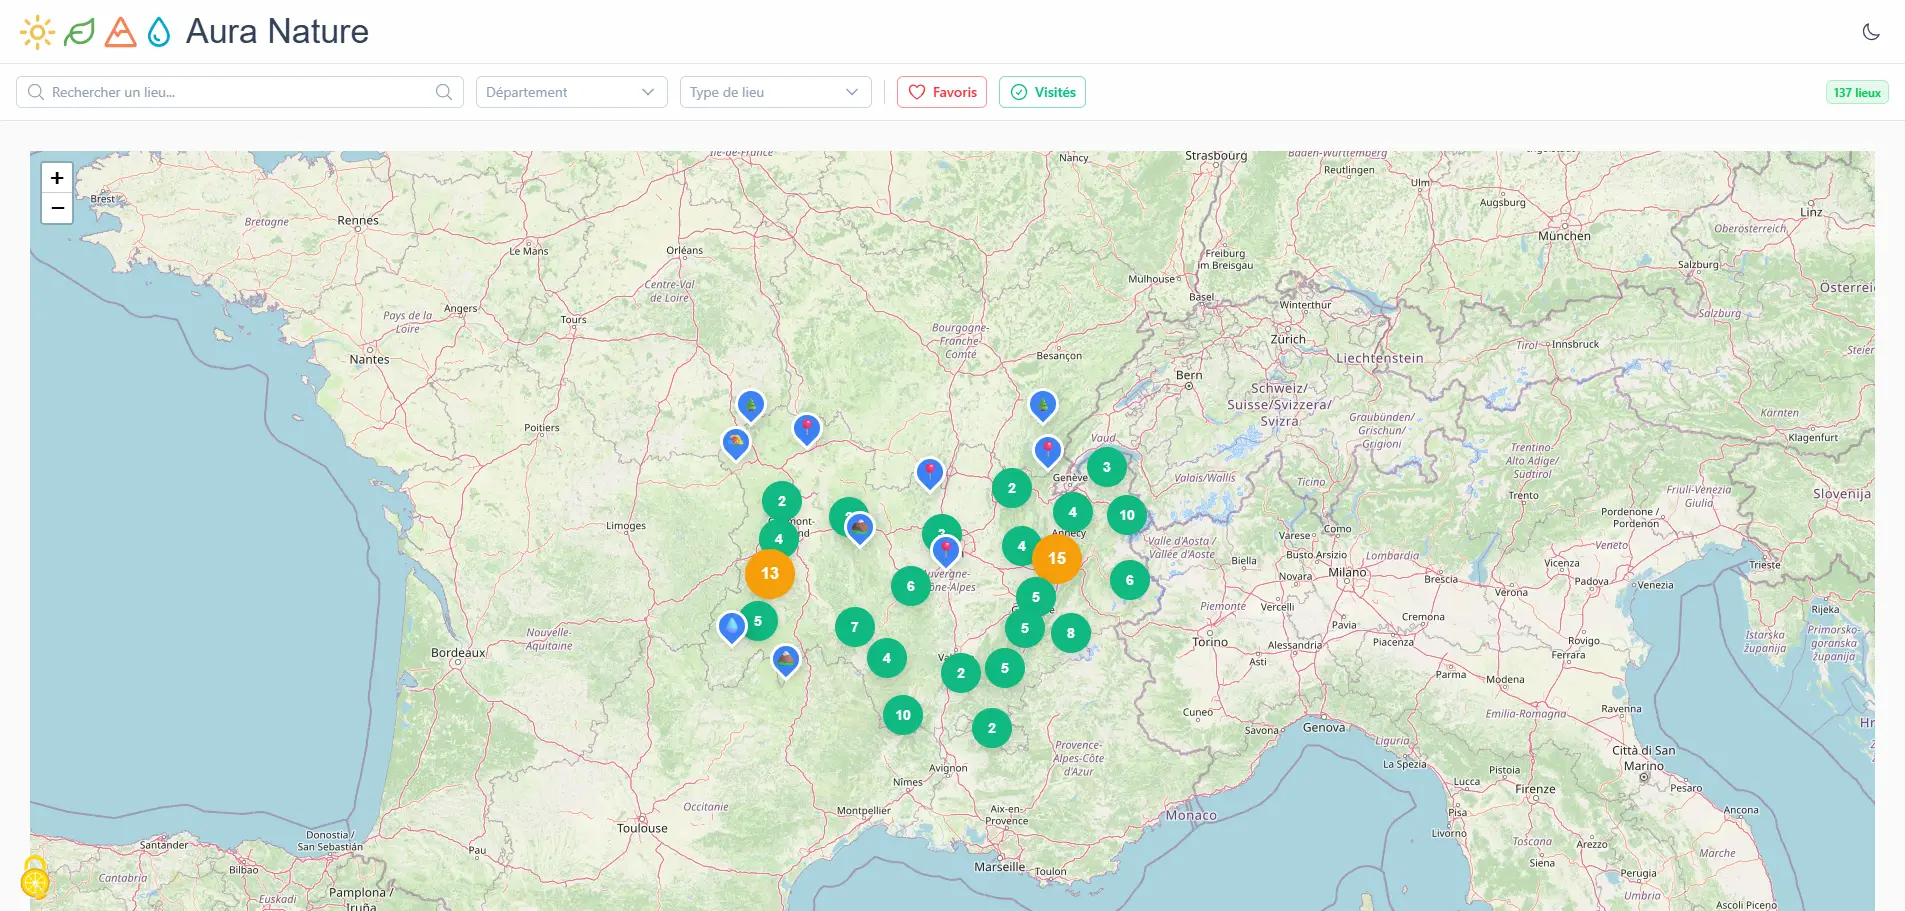Enable the Favoris filter
This screenshot has height=911, width=1905.
pos(941,91)
